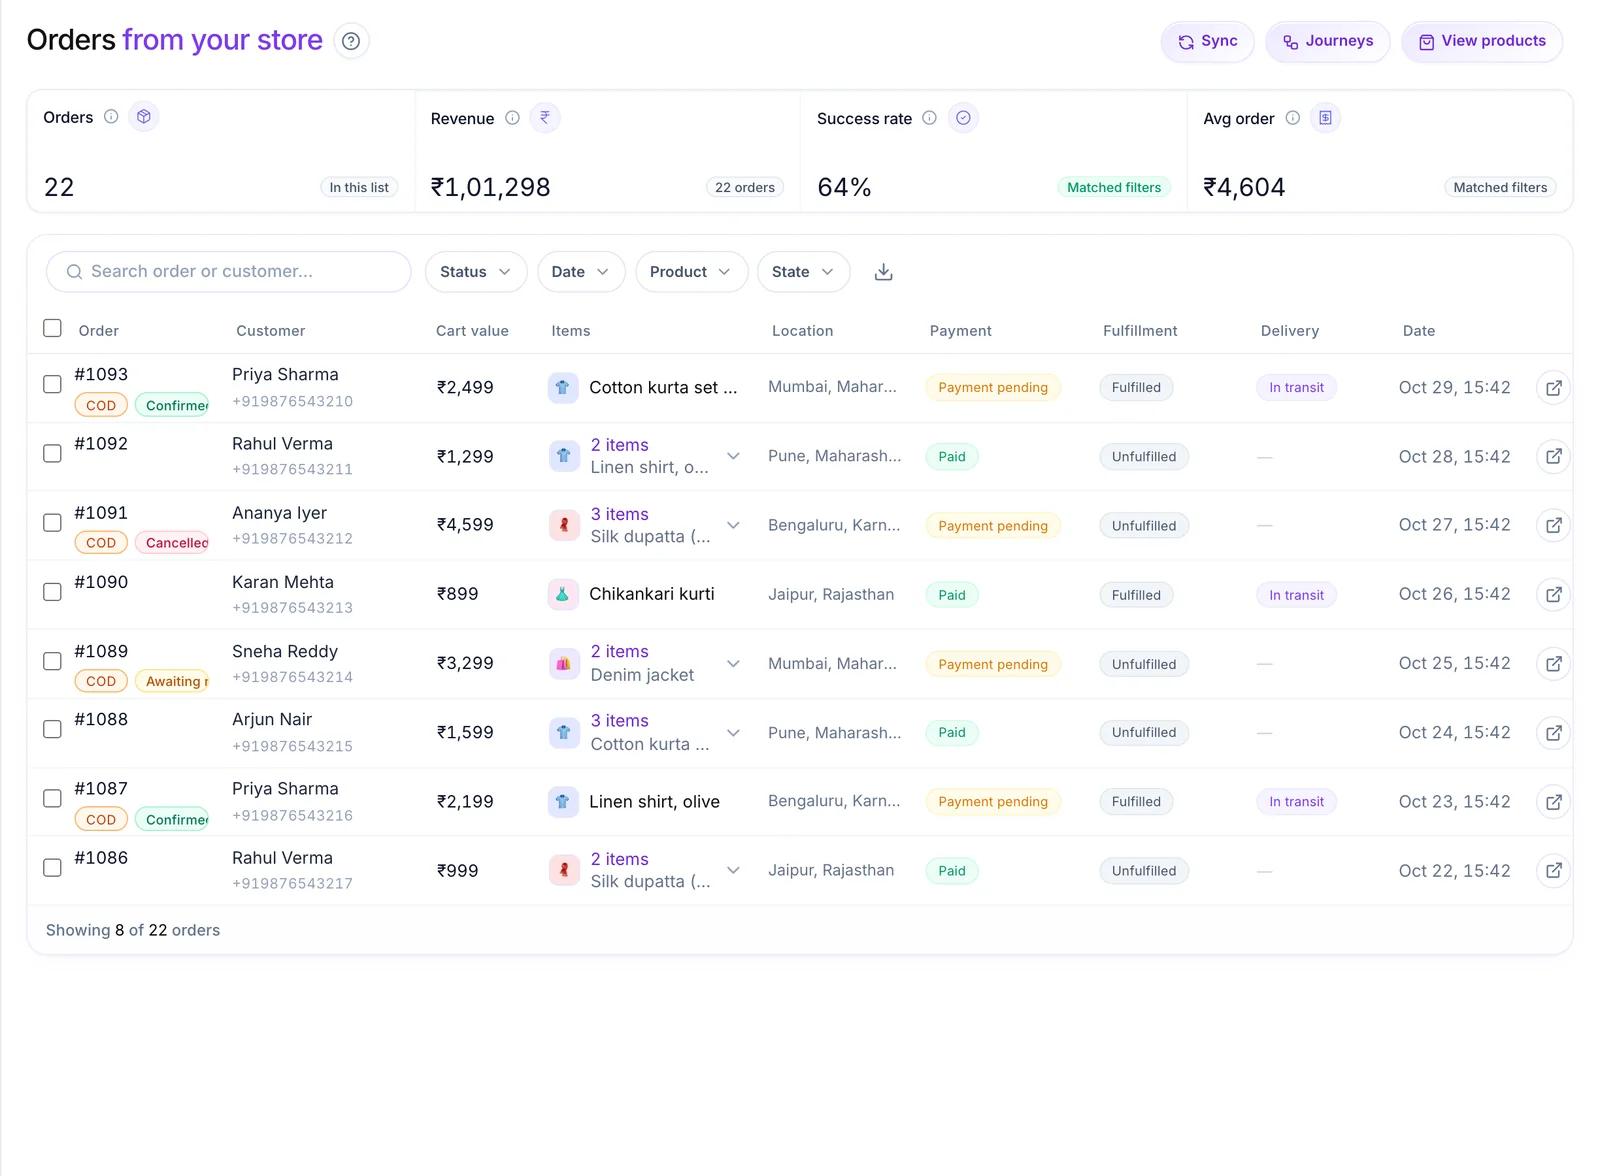Toggle the select-all orders checkbox
1600x1176 pixels.
point(53,328)
